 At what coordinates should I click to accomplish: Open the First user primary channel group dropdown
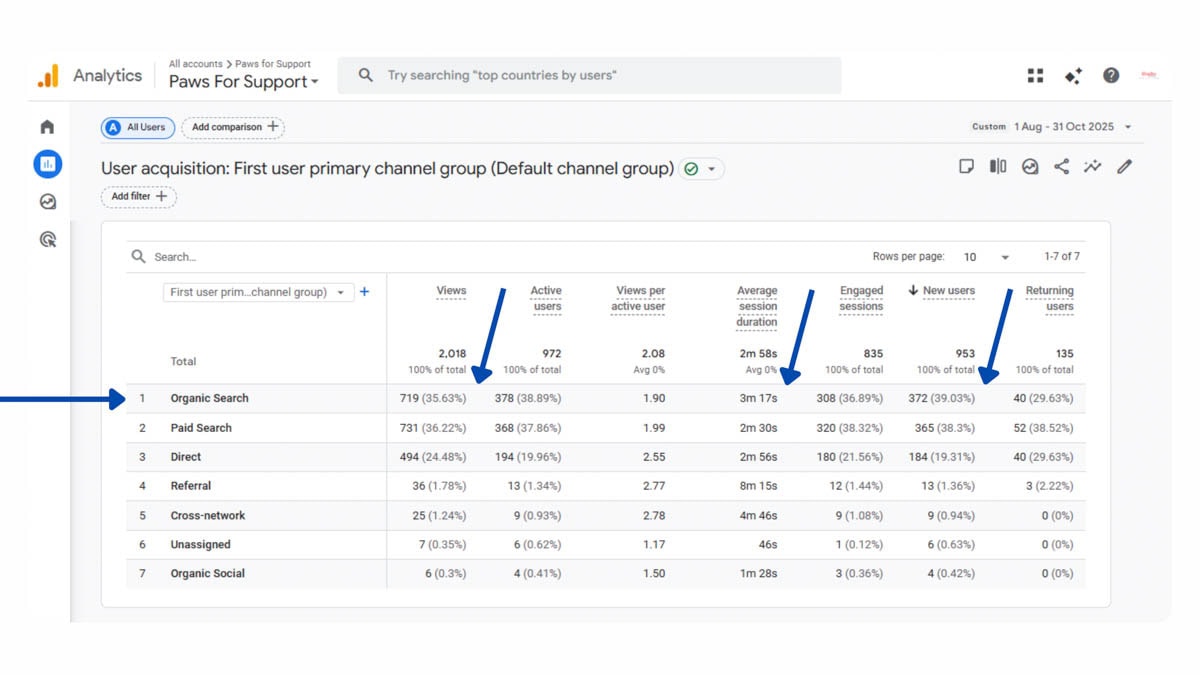(258, 292)
